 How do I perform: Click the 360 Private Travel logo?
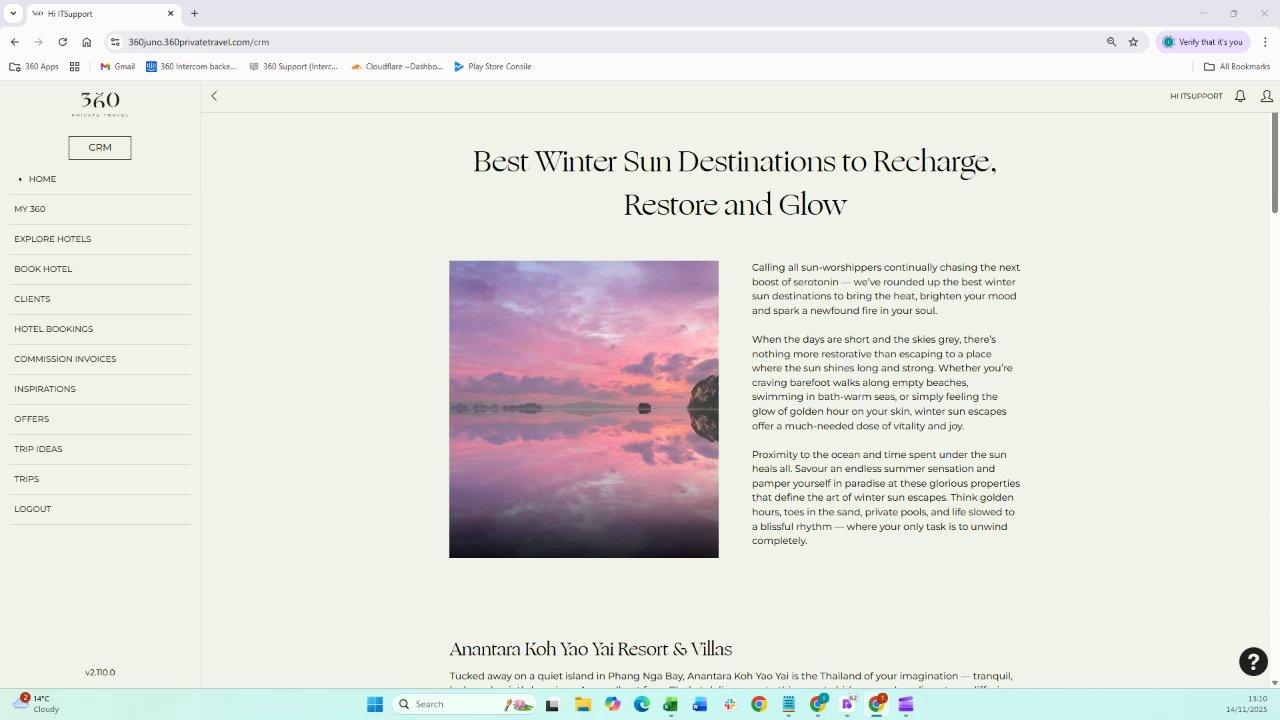(x=100, y=104)
